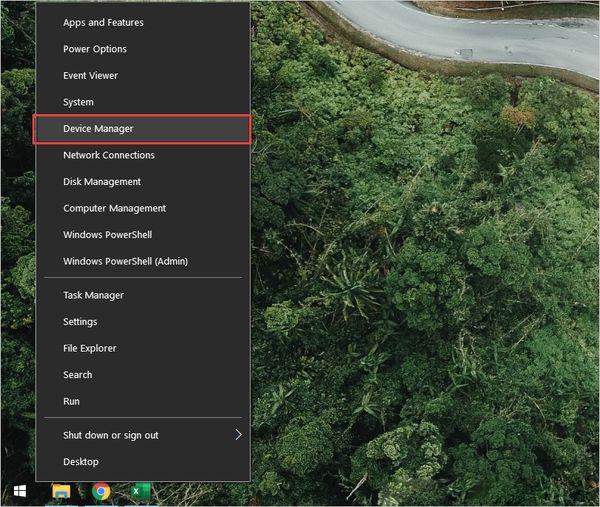Open Power Options

[x=95, y=49]
